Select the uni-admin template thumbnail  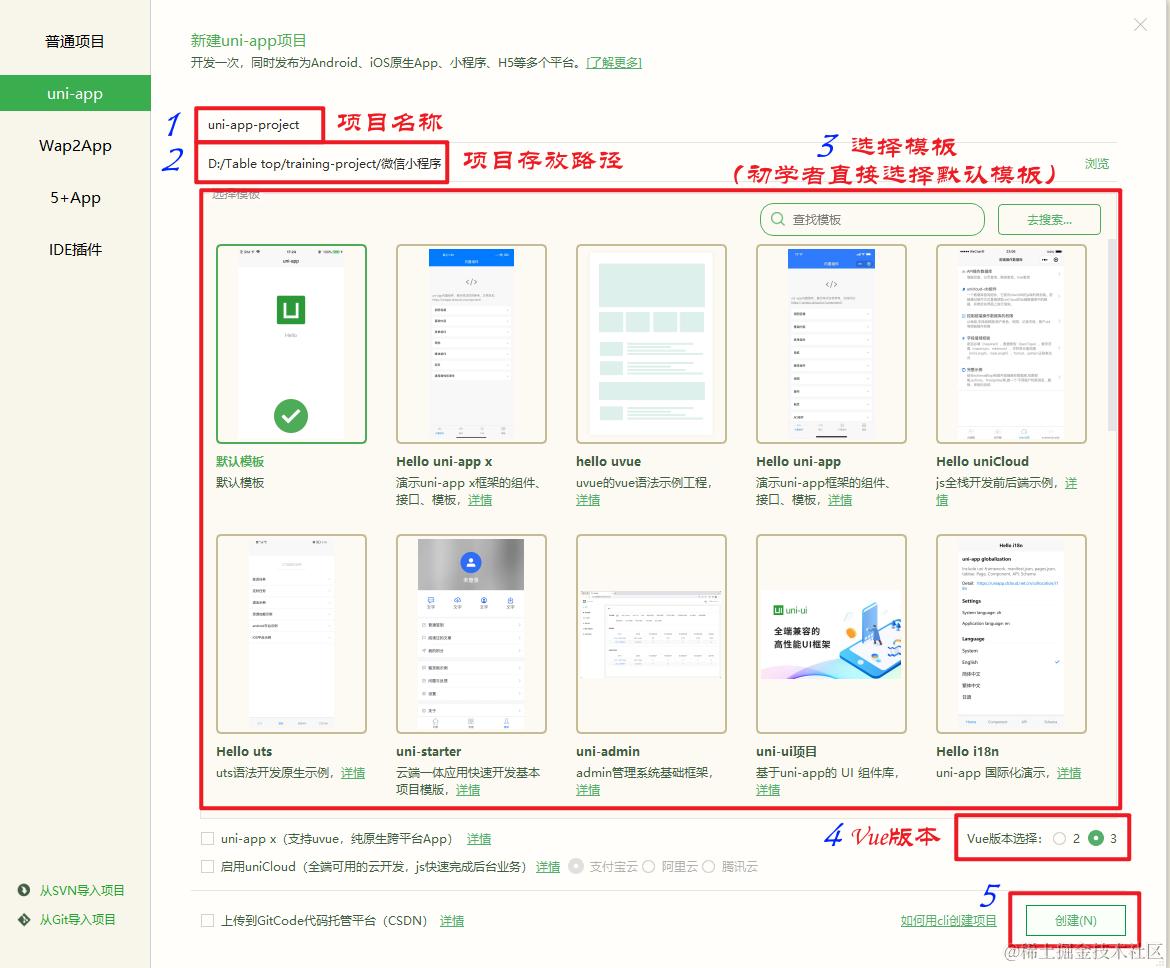[x=651, y=634]
